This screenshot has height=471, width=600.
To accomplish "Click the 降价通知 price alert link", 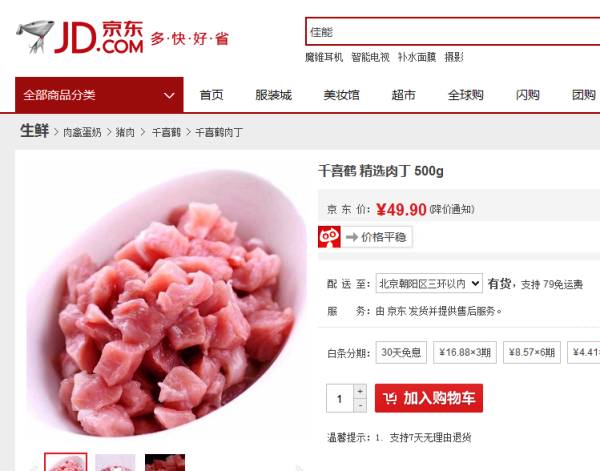I will pos(452,209).
